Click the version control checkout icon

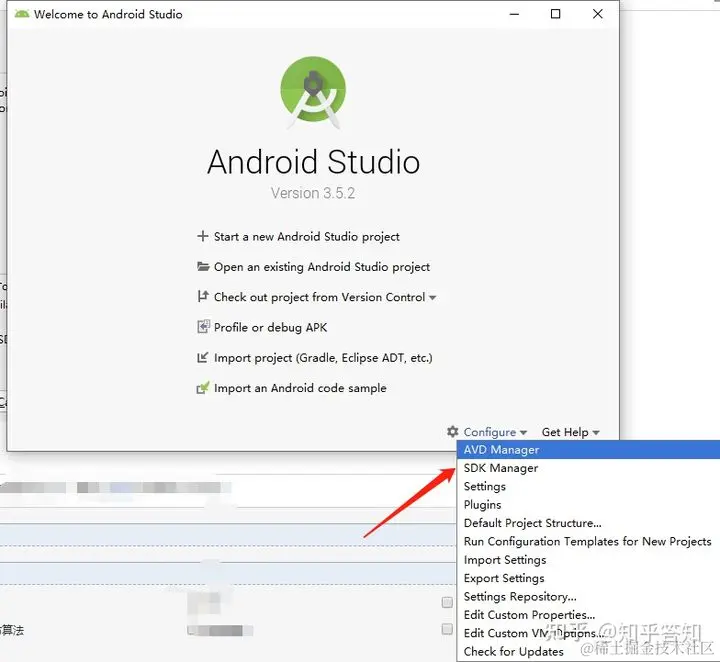click(203, 297)
